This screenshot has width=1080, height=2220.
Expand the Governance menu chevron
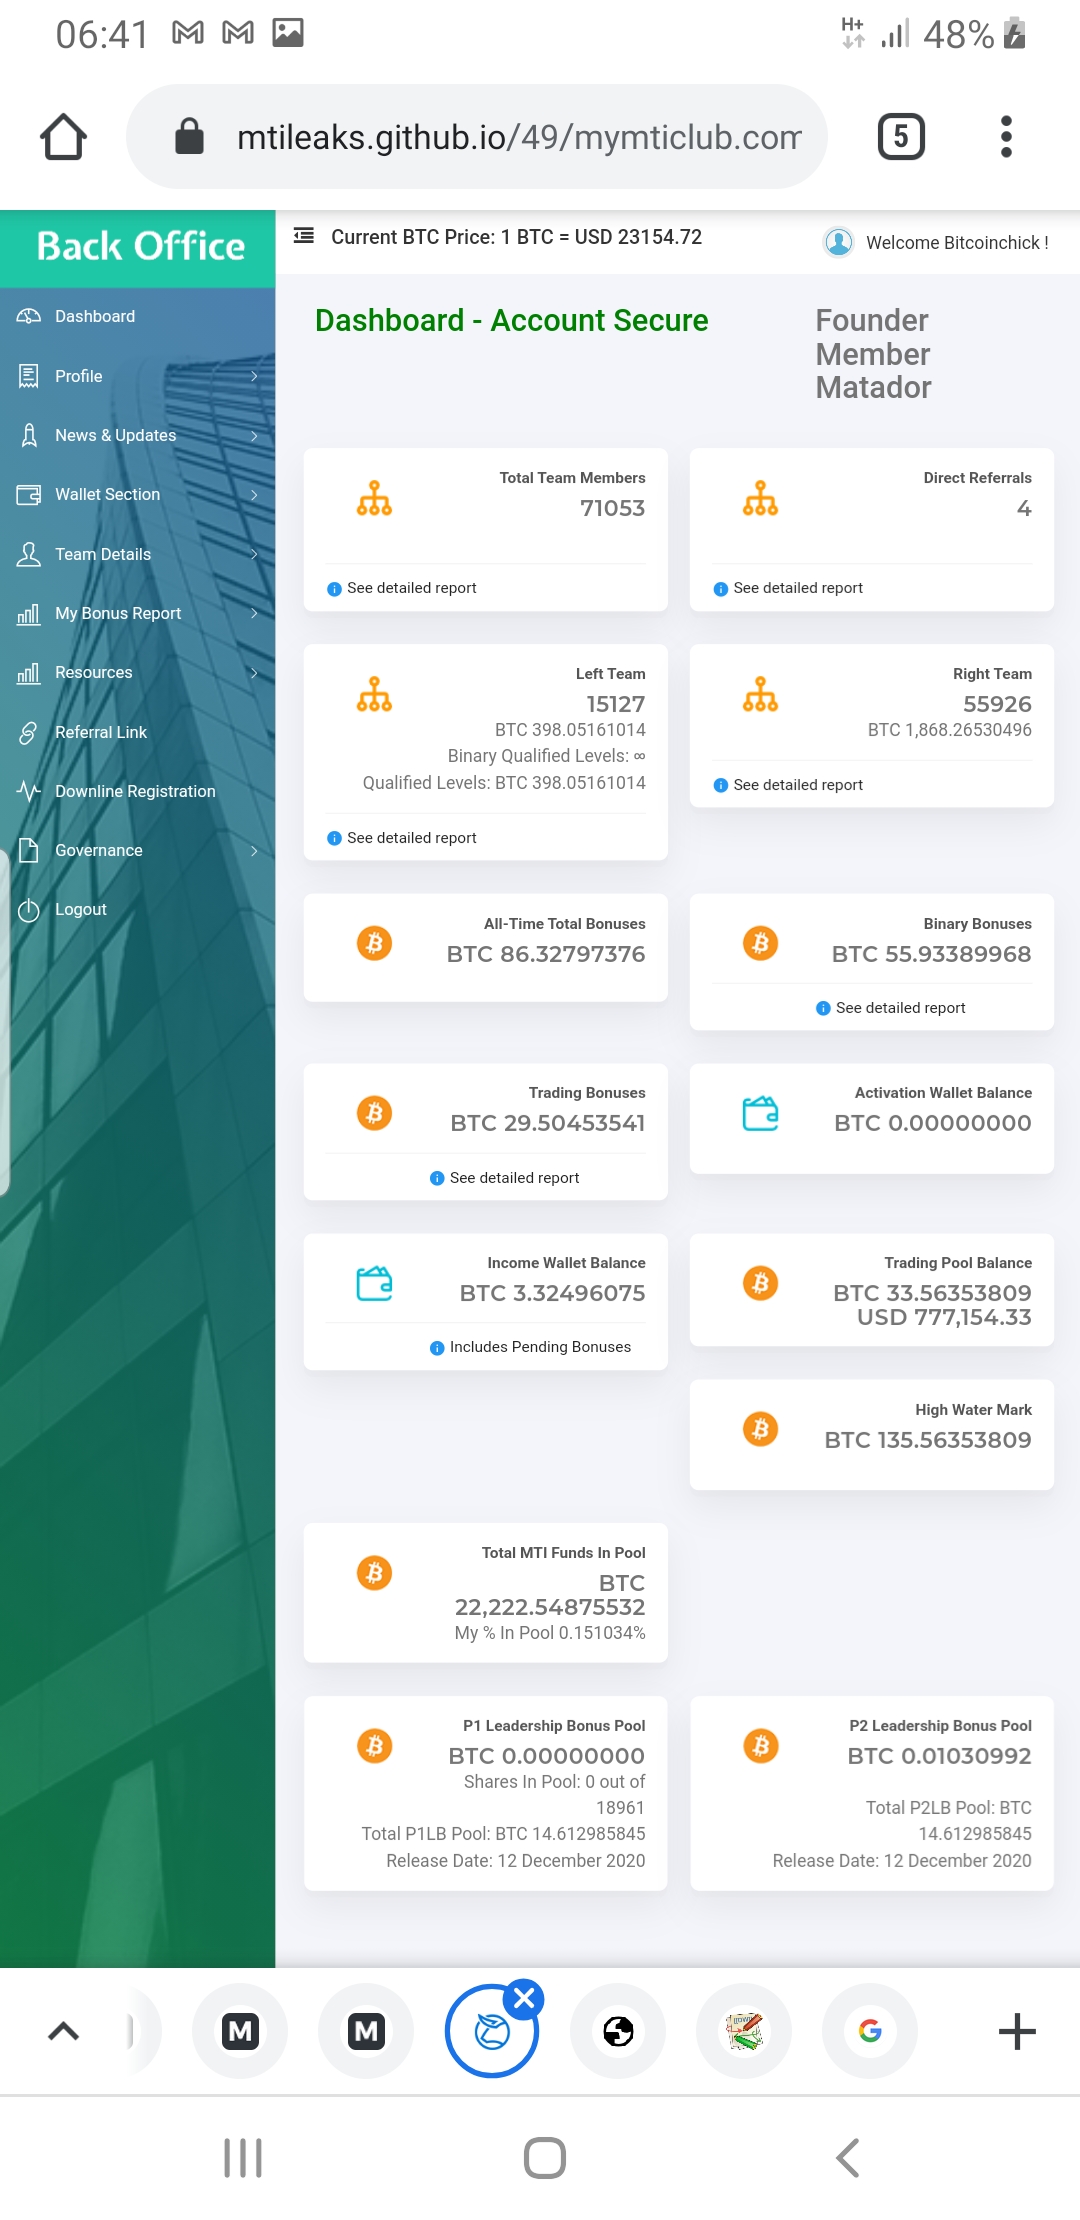coord(254,851)
